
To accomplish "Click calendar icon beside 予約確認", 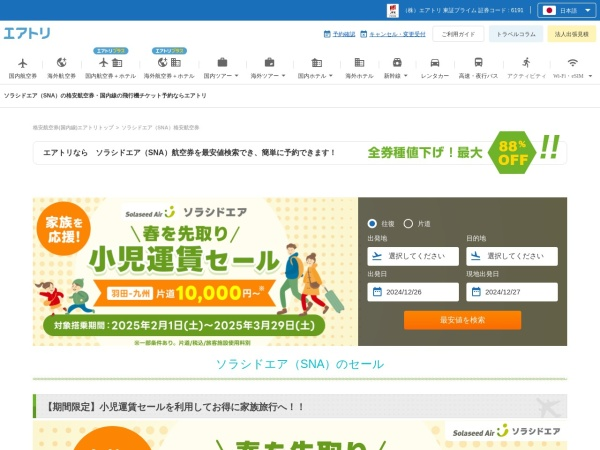I will [327, 34].
